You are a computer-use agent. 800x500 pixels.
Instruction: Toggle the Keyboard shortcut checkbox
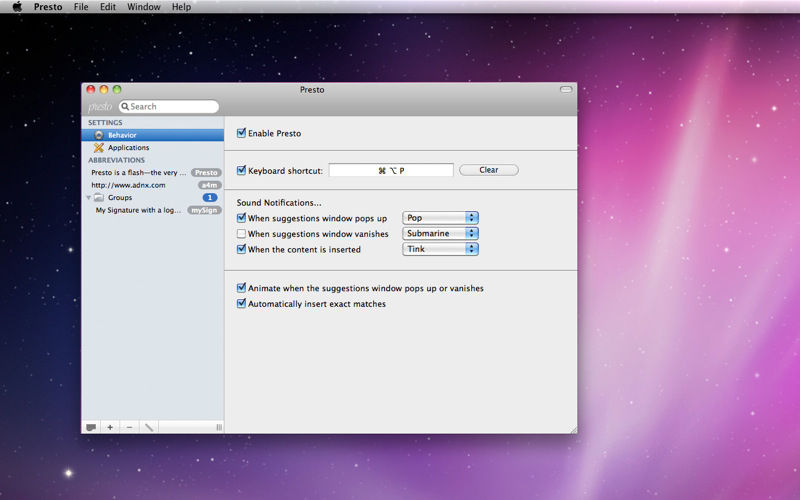pos(241,170)
